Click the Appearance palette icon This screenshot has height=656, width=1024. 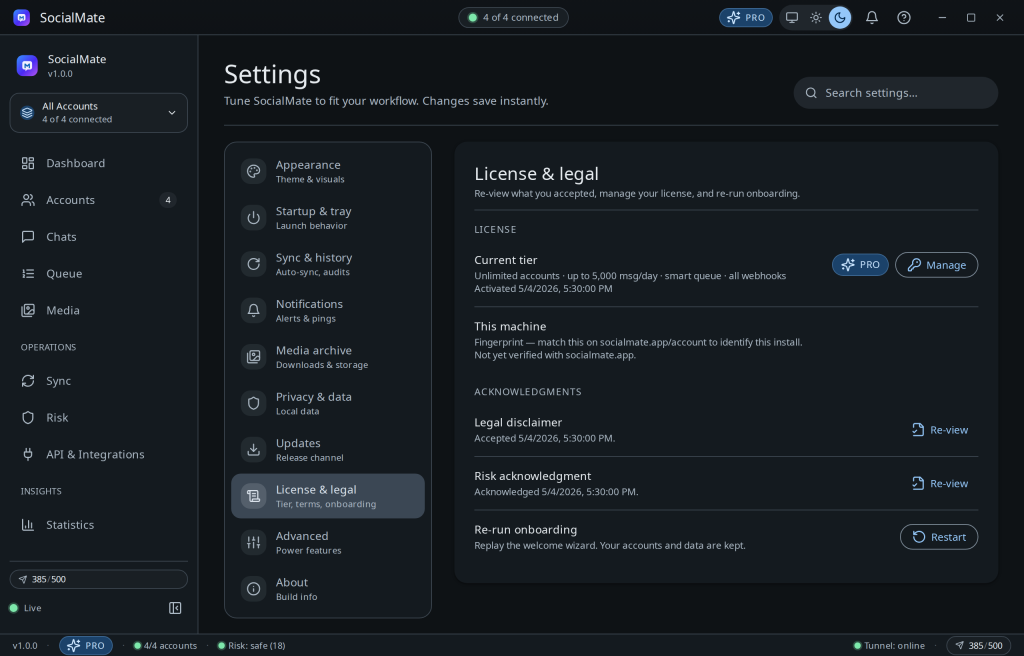point(253,171)
